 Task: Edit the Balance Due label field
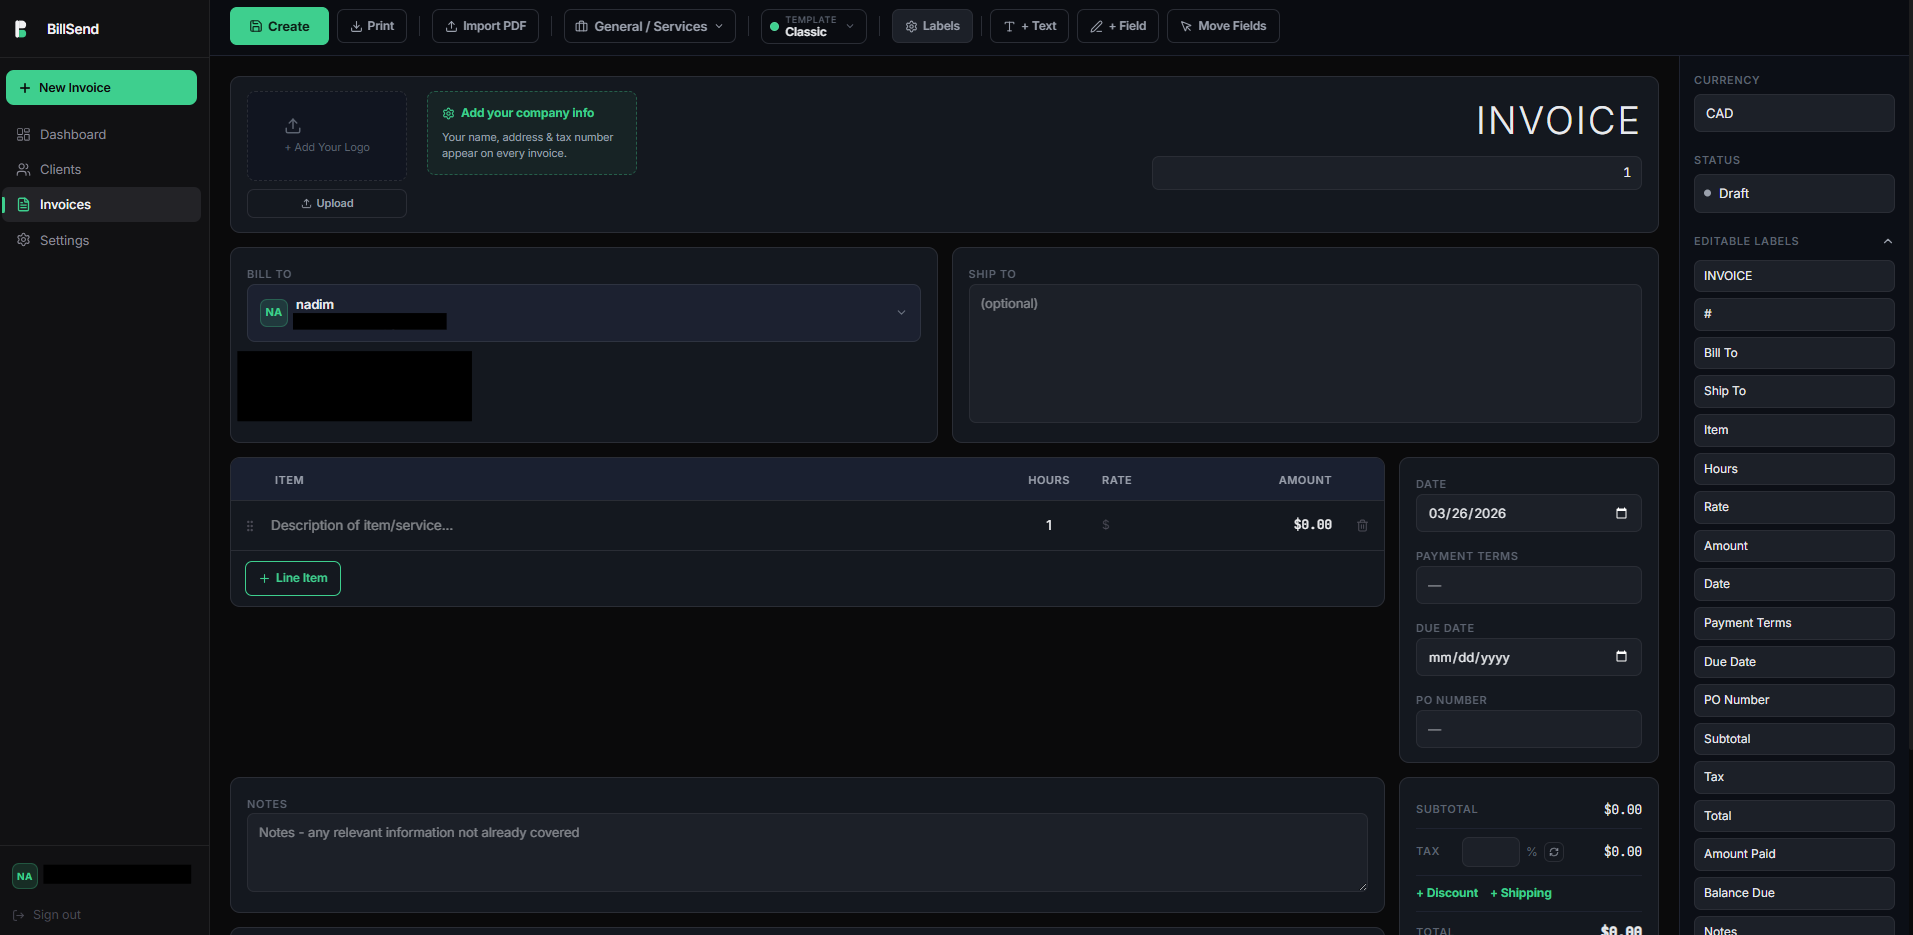pyautogui.click(x=1794, y=893)
